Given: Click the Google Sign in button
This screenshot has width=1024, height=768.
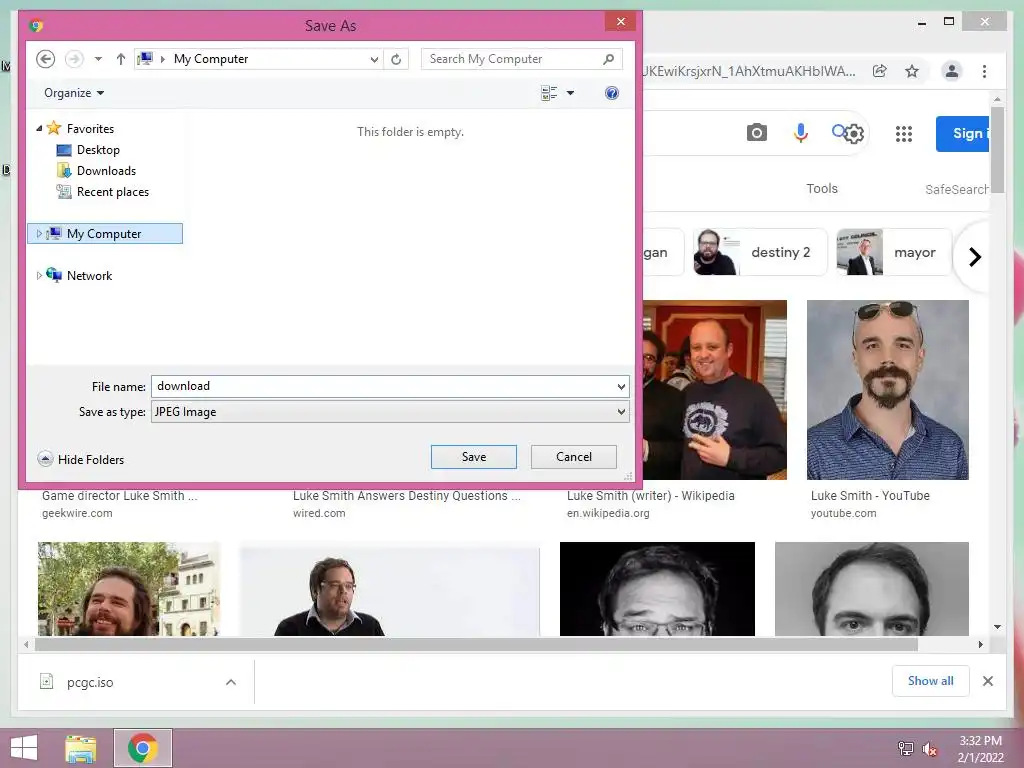Looking at the screenshot, I should [x=963, y=134].
